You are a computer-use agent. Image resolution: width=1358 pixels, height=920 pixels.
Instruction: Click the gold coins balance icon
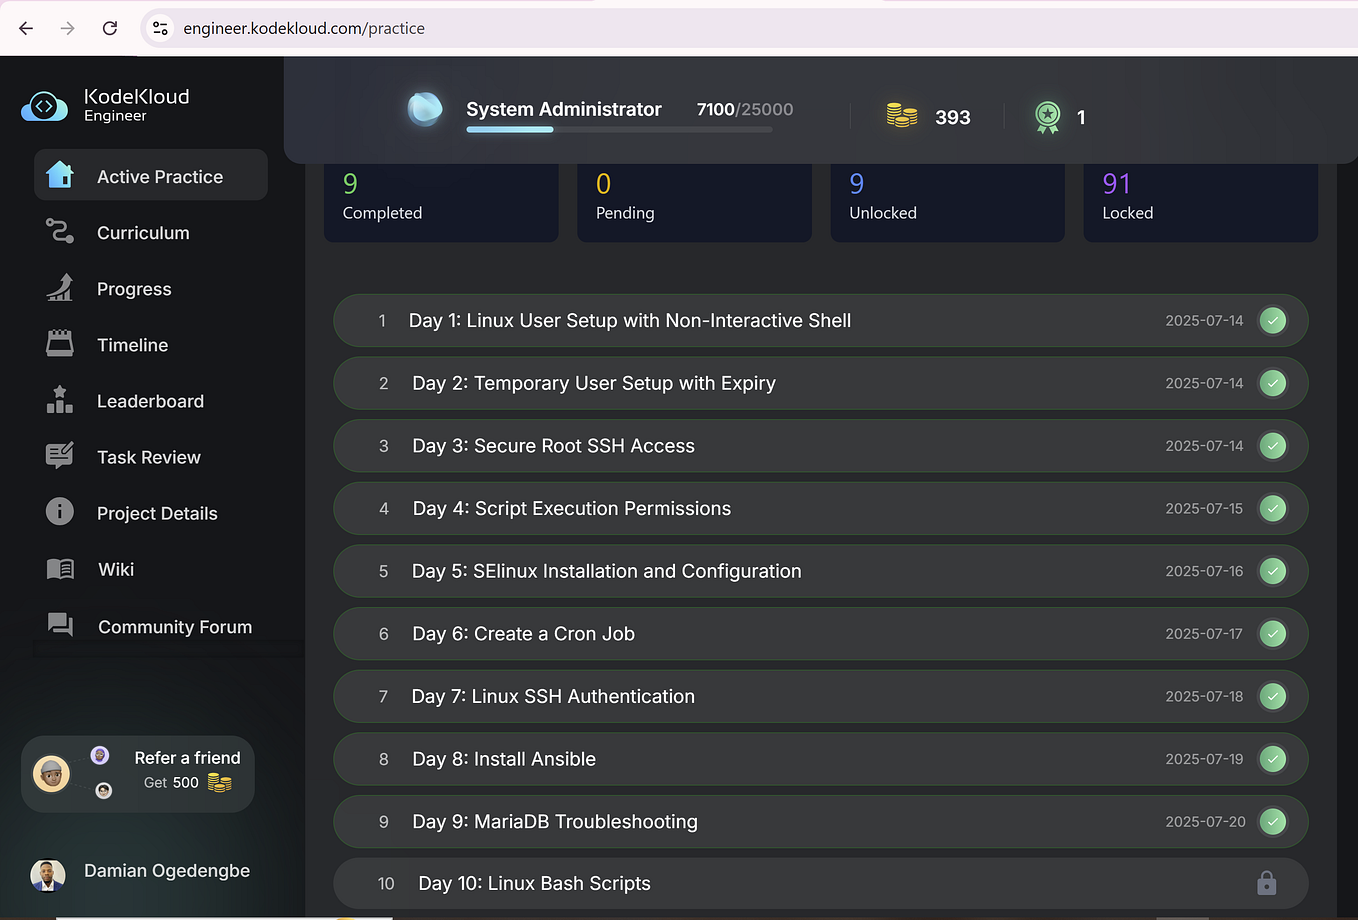pos(901,116)
